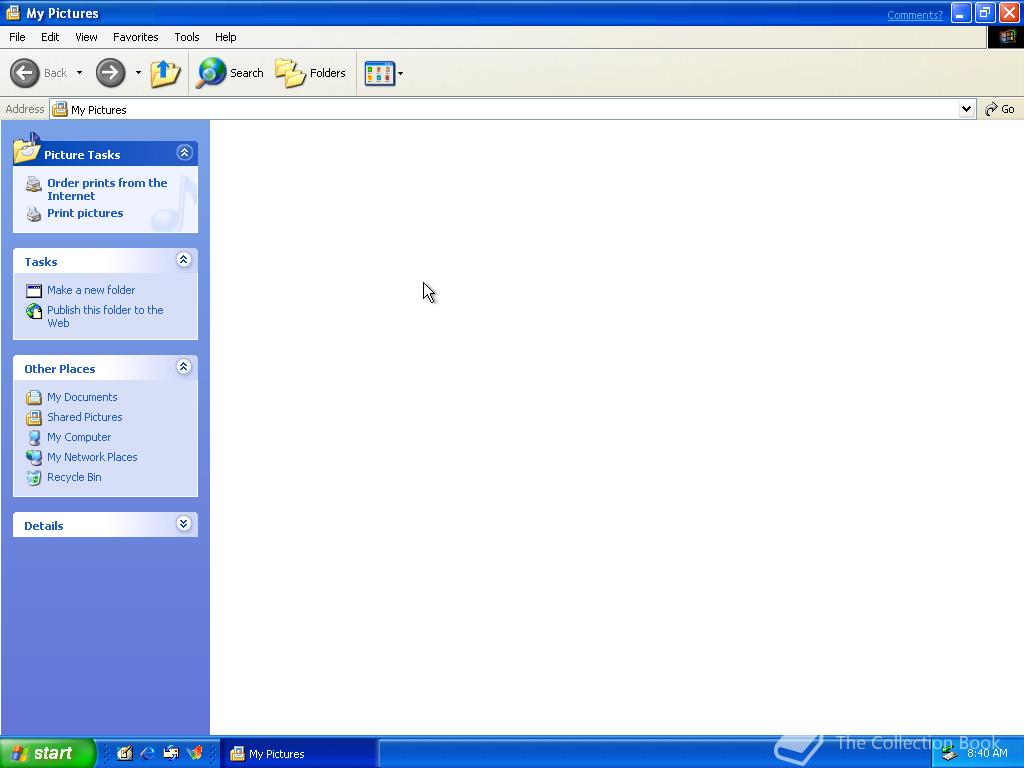Click the Go button

coord(1000,109)
